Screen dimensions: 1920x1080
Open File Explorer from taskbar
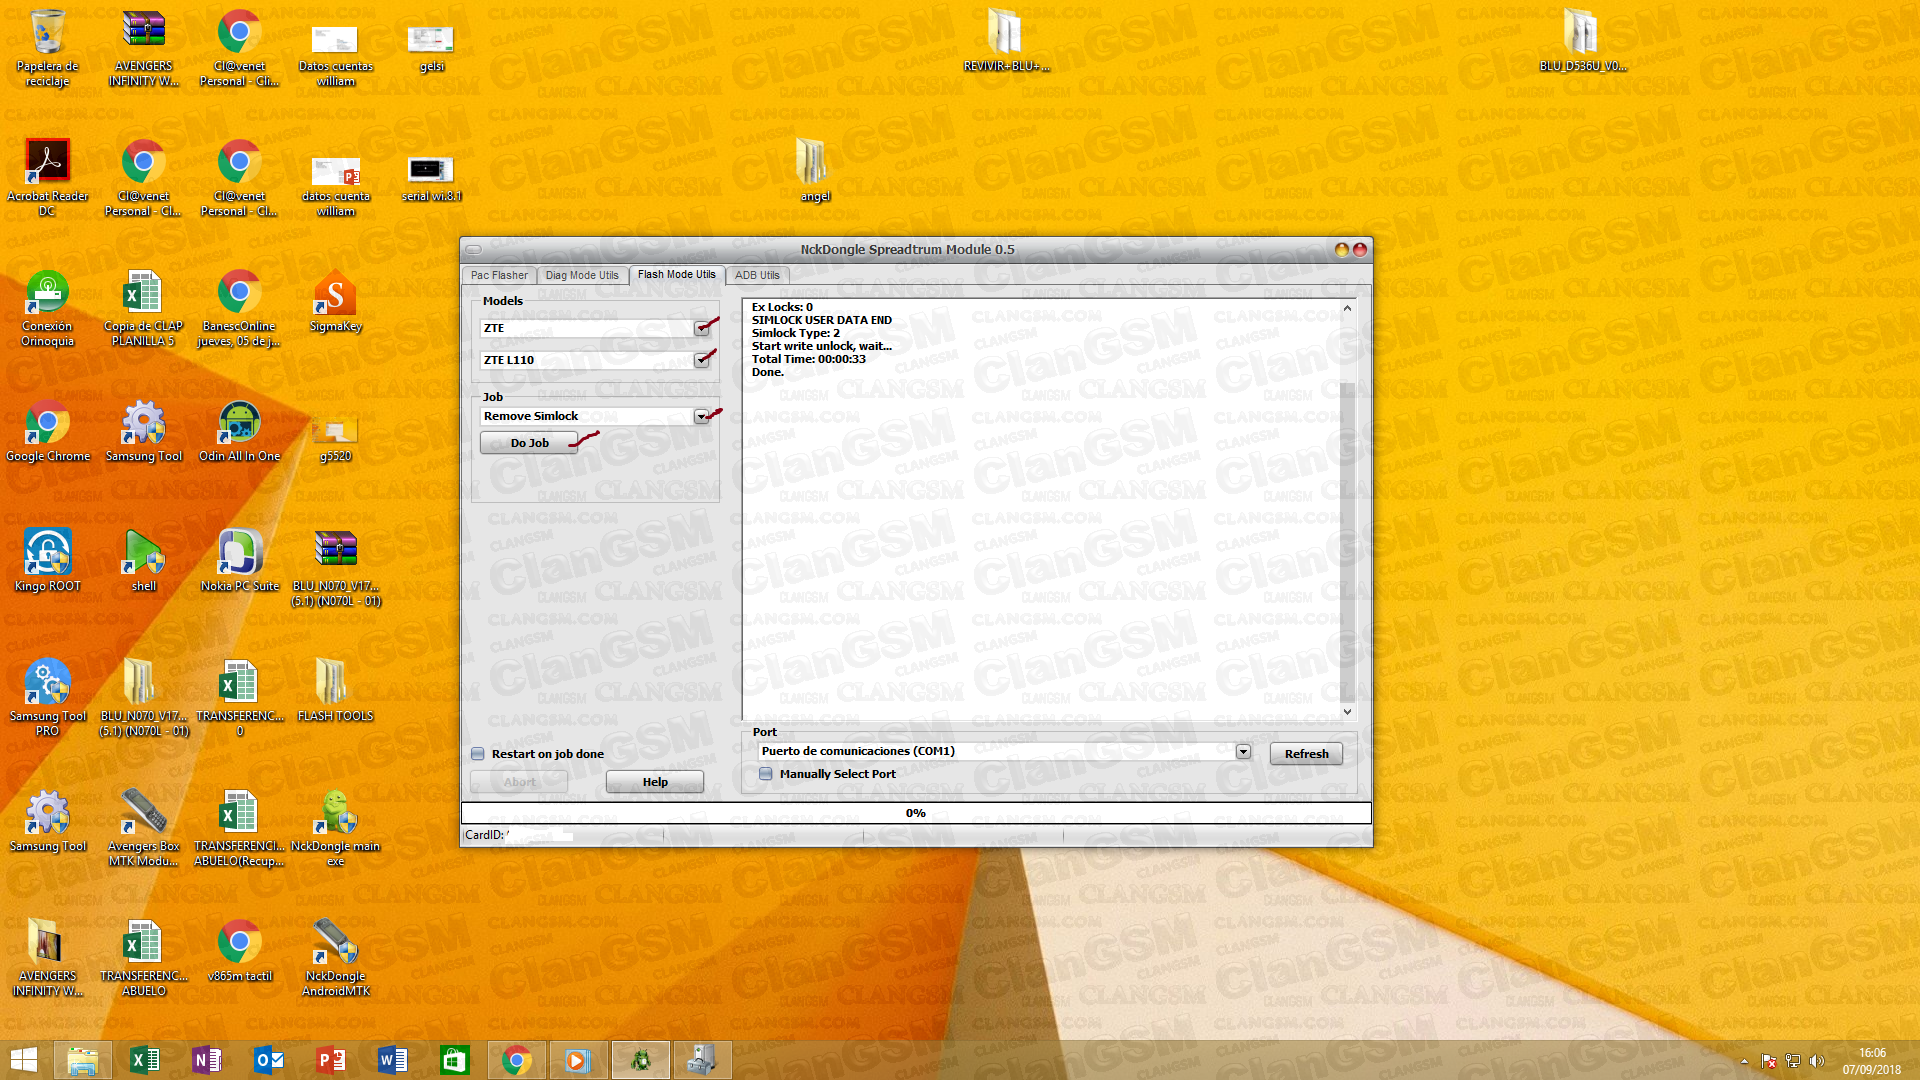pos(82,1060)
